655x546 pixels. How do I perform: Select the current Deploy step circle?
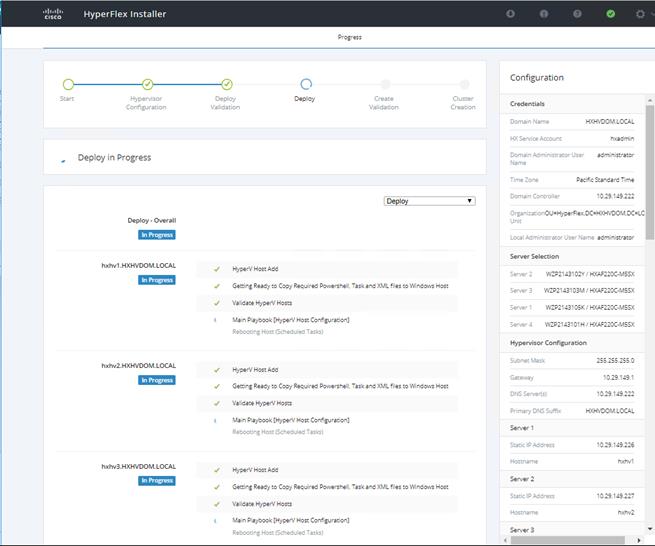point(306,84)
